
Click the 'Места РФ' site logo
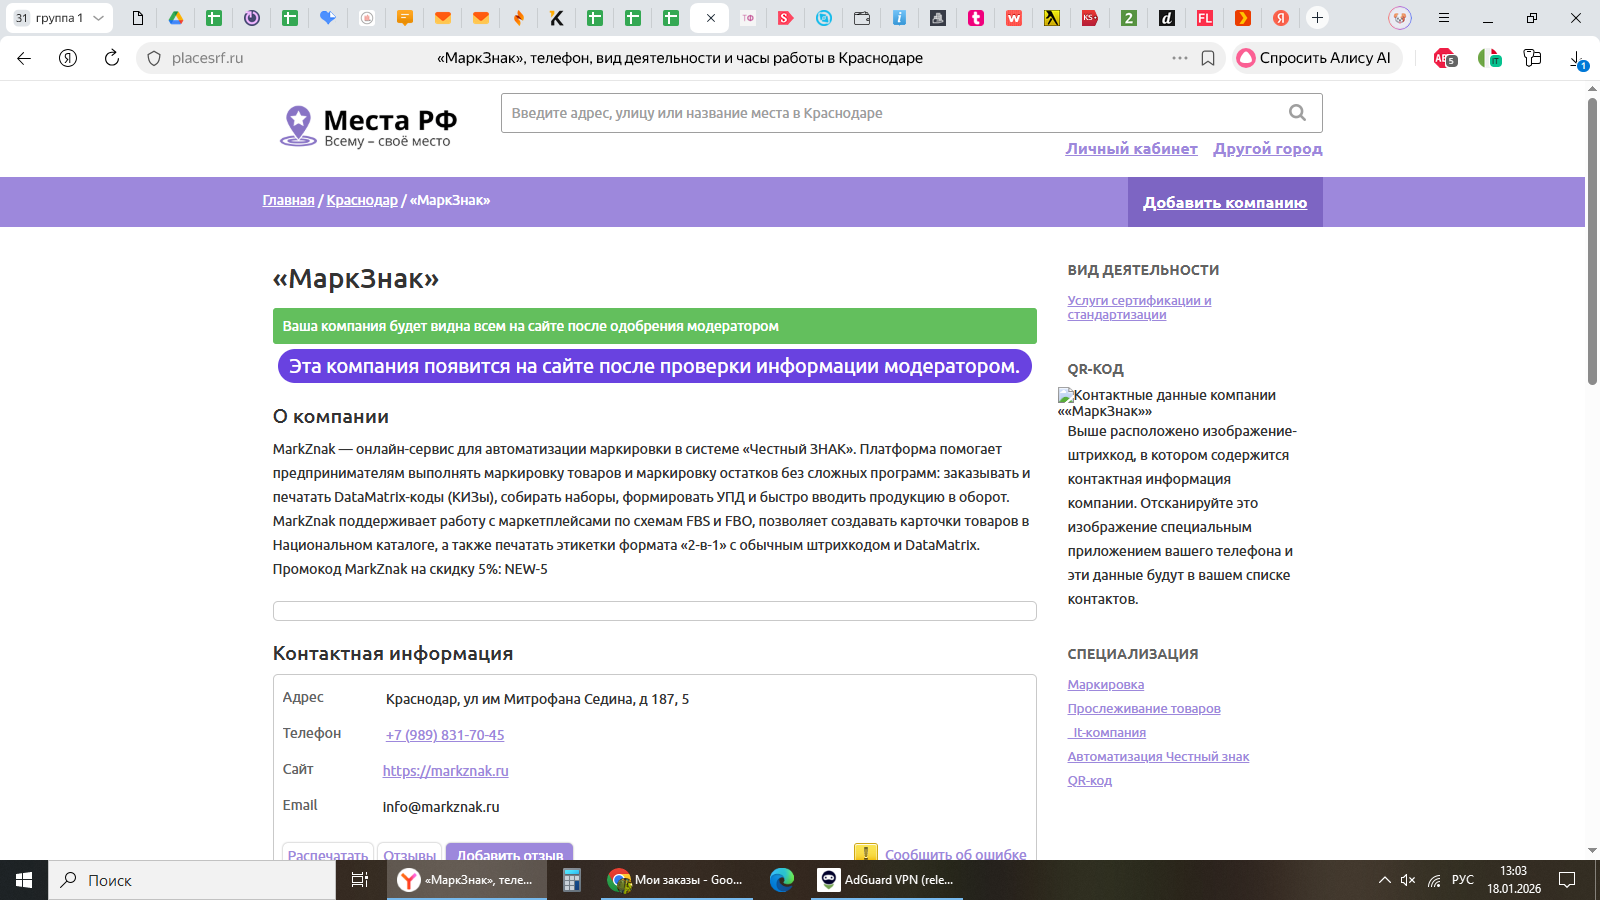(x=368, y=127)
